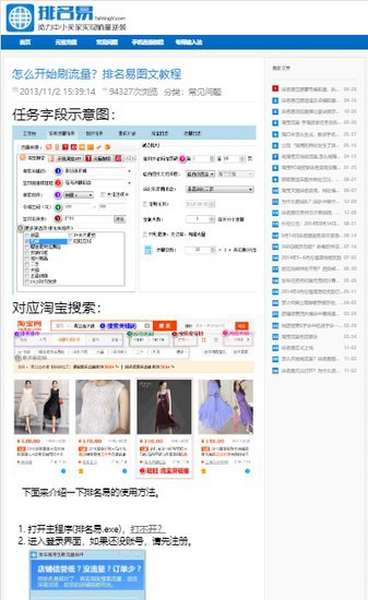Screen dimensions: 368x600
Task: Click the red icon beside the first sidebar article
Action: click(275, 89)
